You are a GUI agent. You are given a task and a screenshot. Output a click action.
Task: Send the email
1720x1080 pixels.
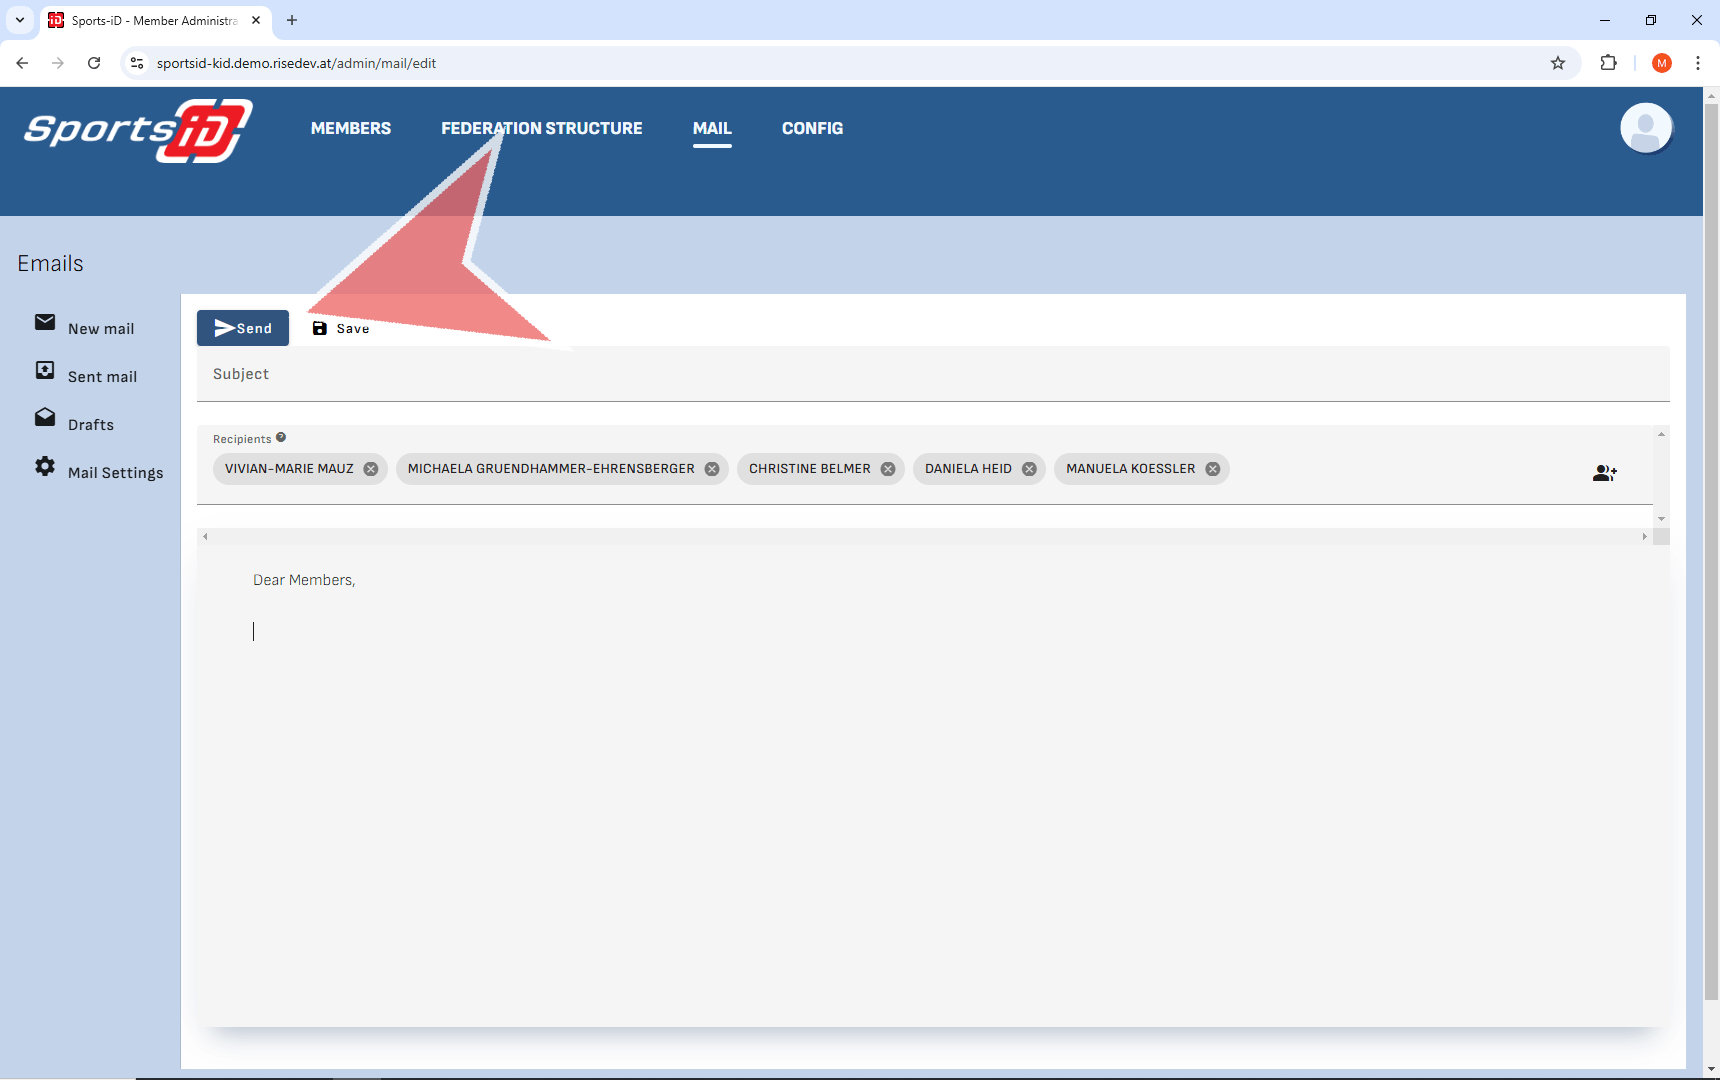[x=243, y=328]
